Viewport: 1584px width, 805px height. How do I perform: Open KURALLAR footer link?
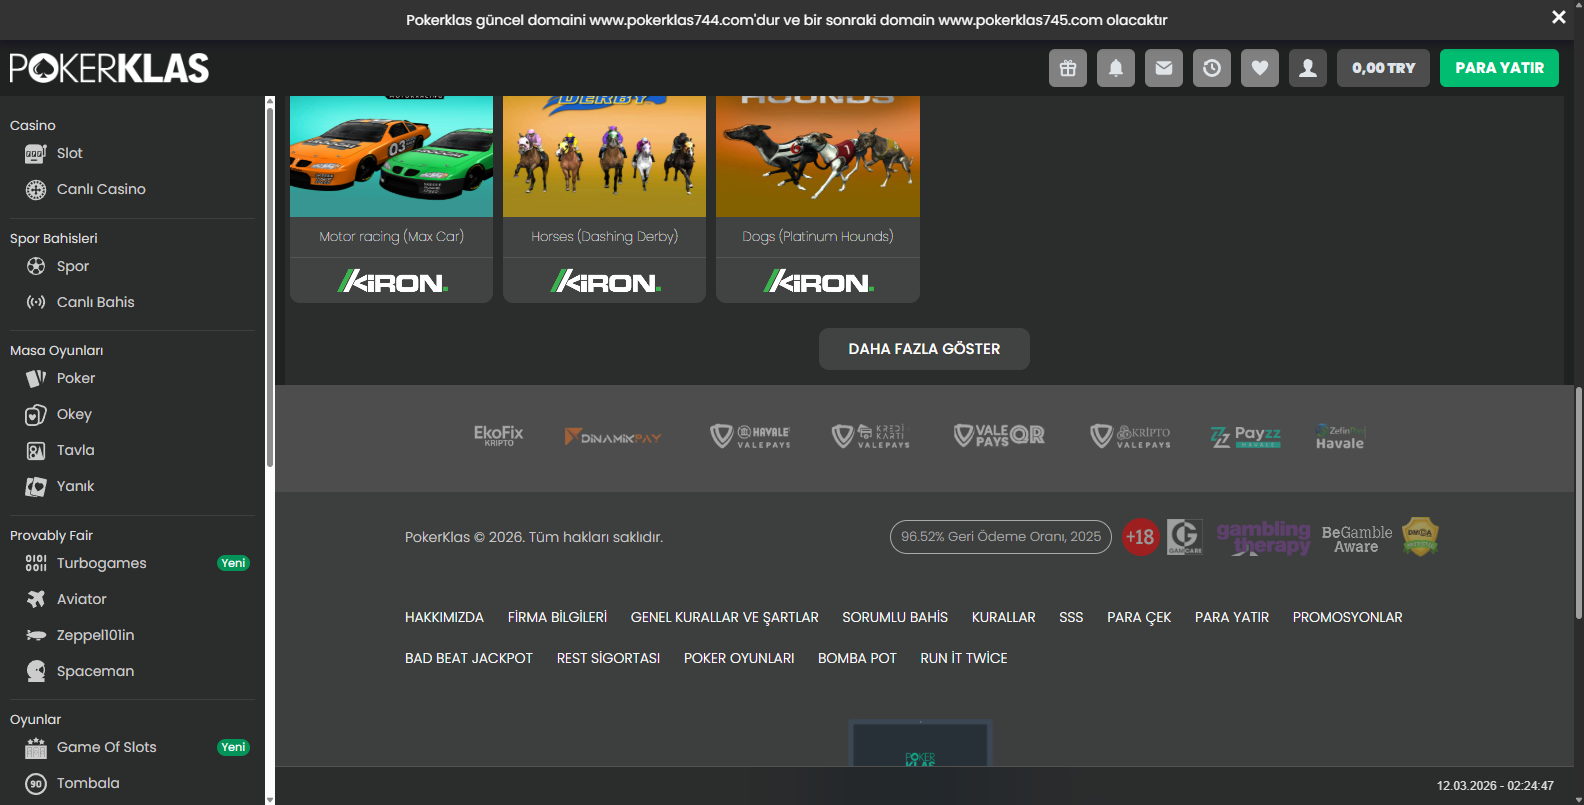coord(1004,617)
